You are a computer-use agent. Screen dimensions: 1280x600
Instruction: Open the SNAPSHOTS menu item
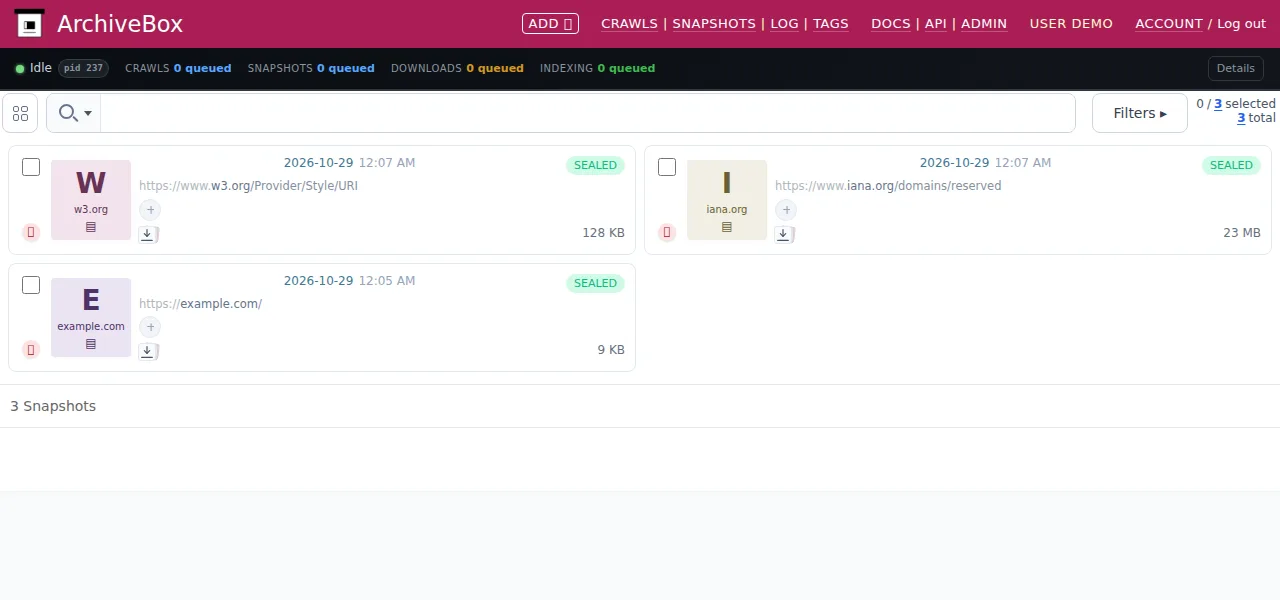[714, 23]
